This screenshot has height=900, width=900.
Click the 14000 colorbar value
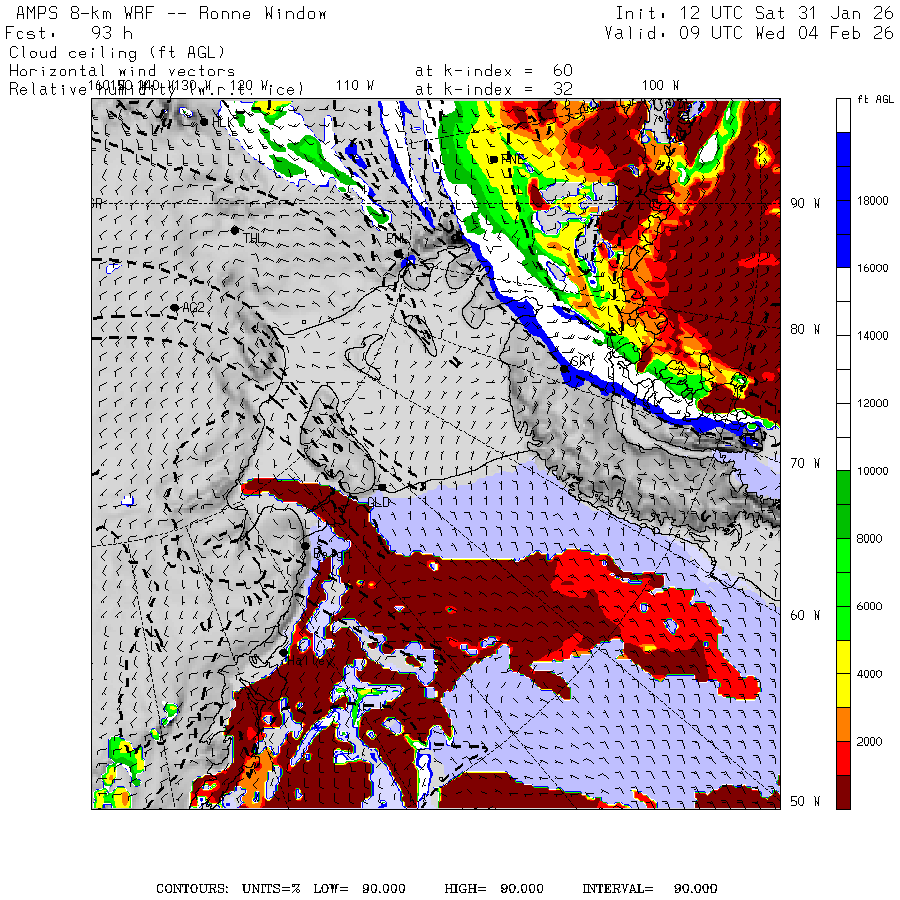[872, 336]
